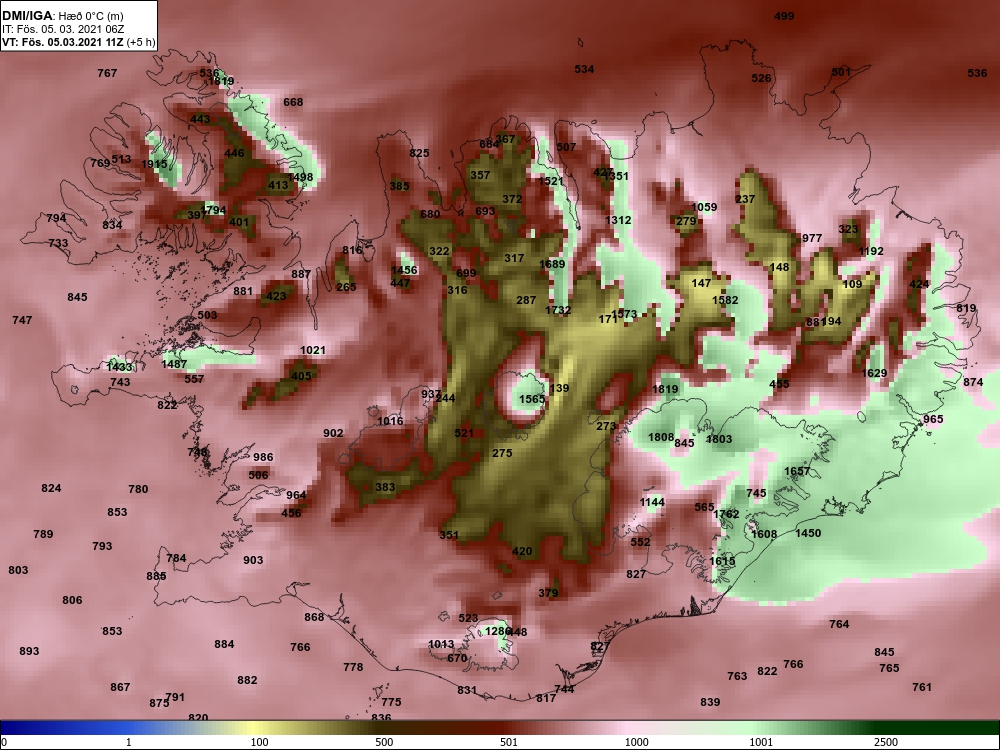The image size is (1000, 750).
Task: Click the map value 1521
Action: [x=551, y=181]
